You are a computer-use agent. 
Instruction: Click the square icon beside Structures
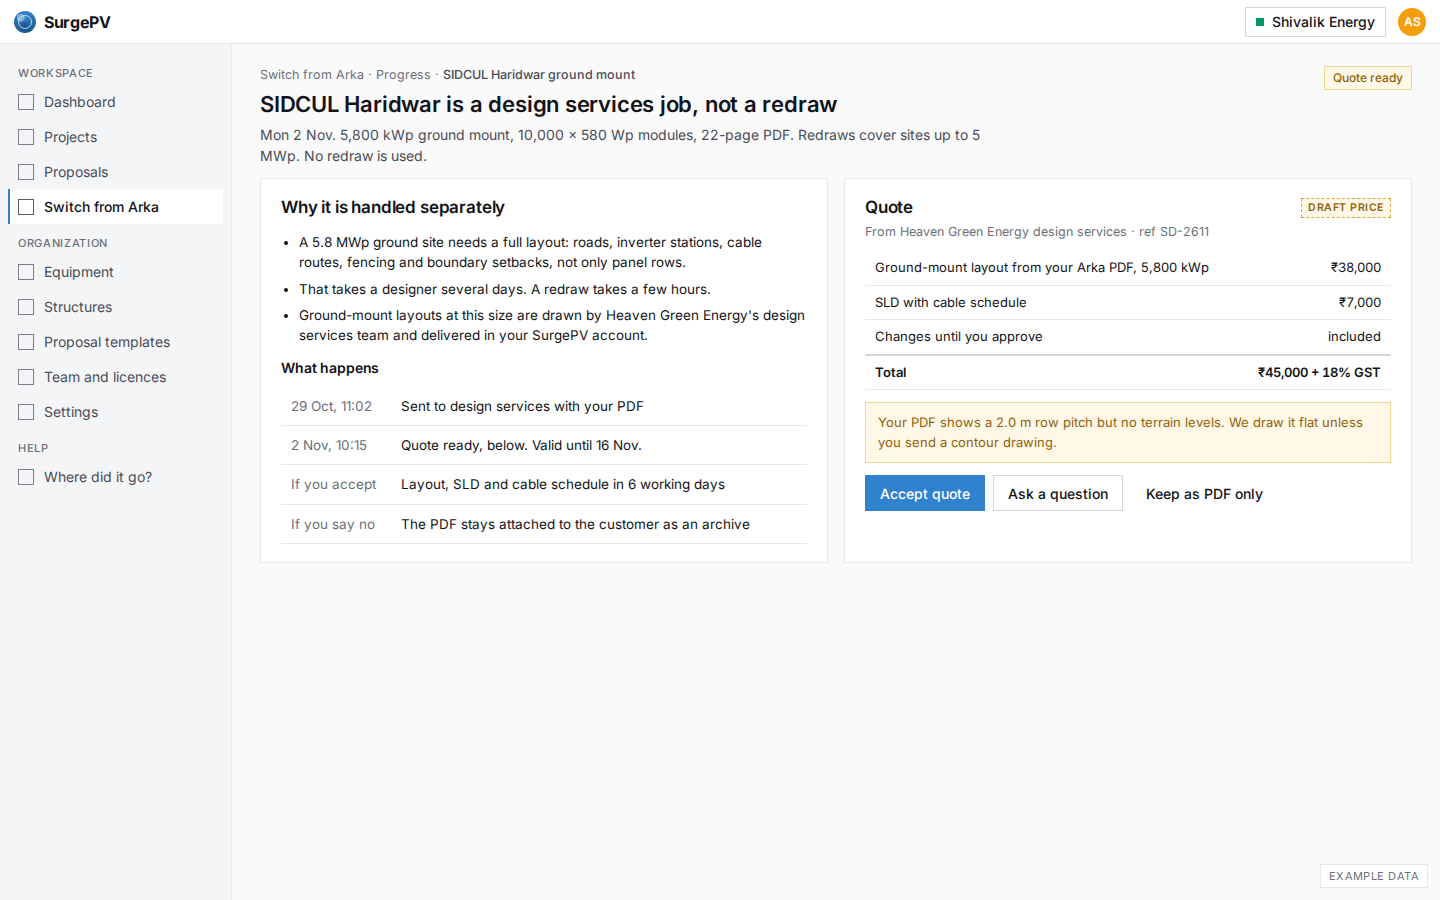point(26,307)
